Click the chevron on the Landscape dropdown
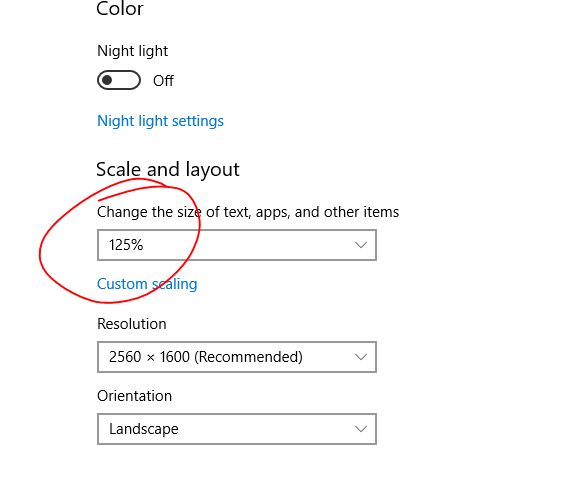570x479 pixels. coord(361,429)
